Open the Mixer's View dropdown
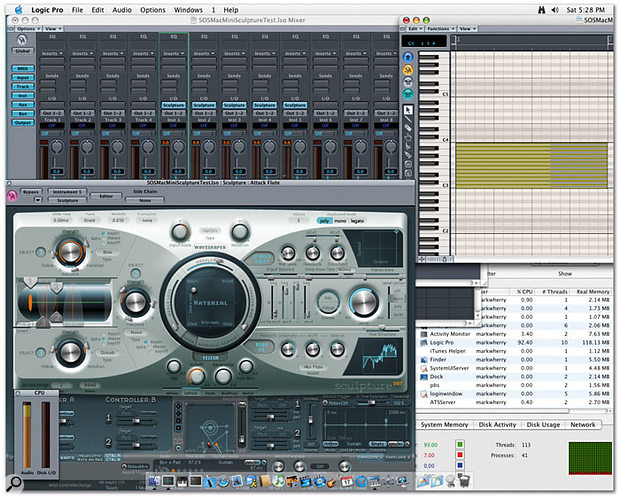This screenshot has width=620, height=498. [x=53, y=29]
